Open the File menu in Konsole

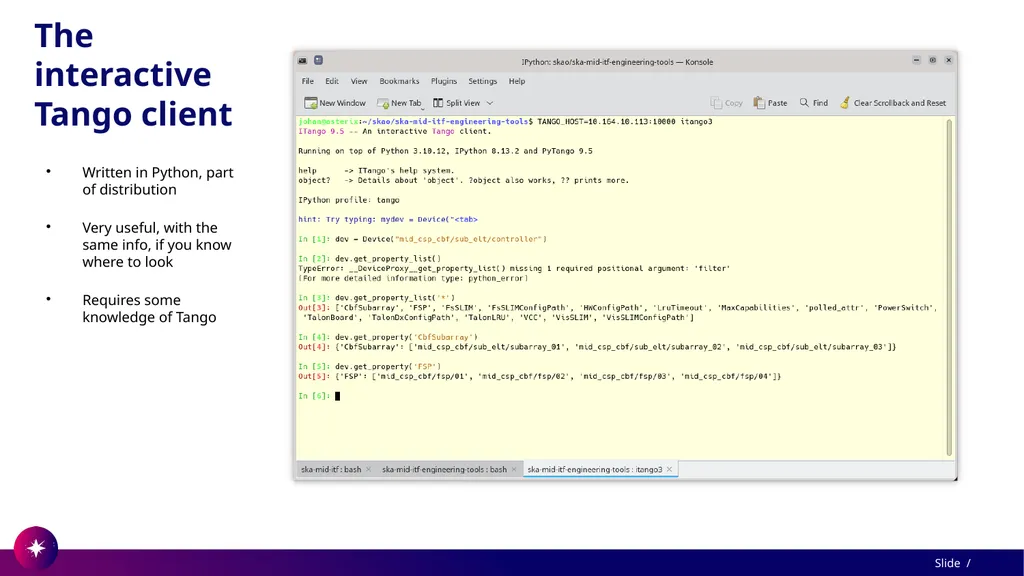coord(308,81)
